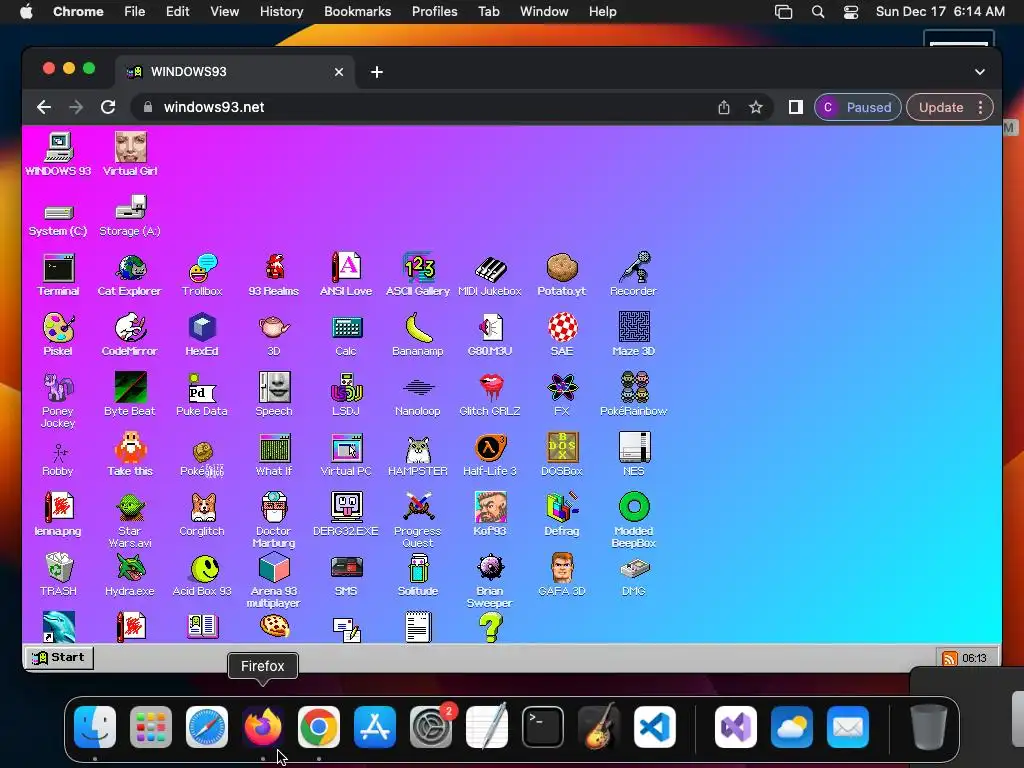Click the Potato.yt potato icon
Screen dimensions: 1024x768
(x=562, y=274)
